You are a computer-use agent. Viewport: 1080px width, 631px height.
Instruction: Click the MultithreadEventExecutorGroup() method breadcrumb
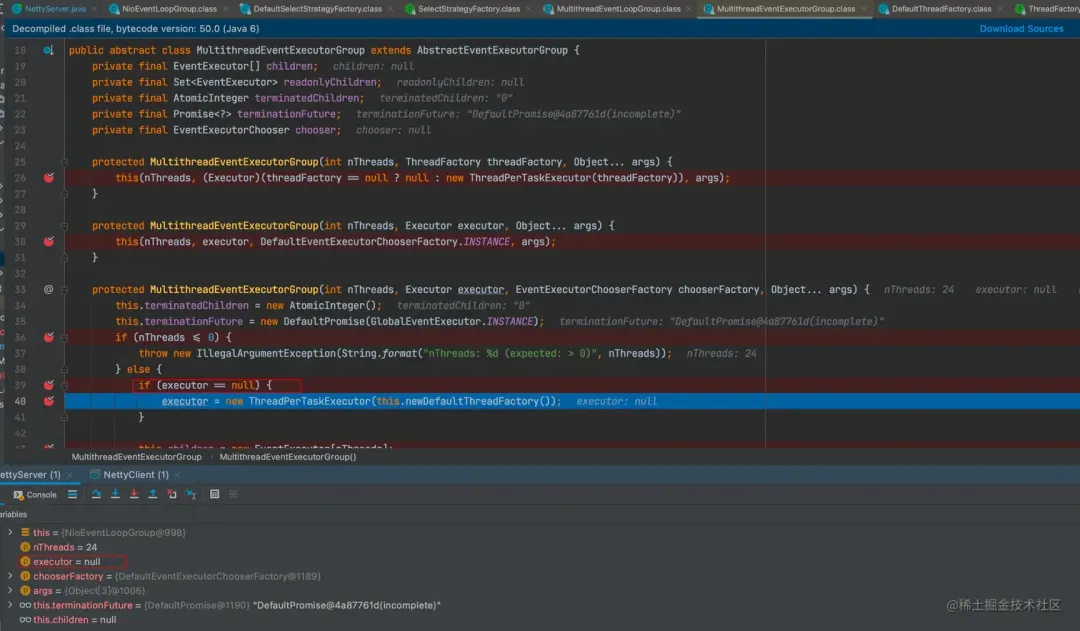tap(288, 457)
